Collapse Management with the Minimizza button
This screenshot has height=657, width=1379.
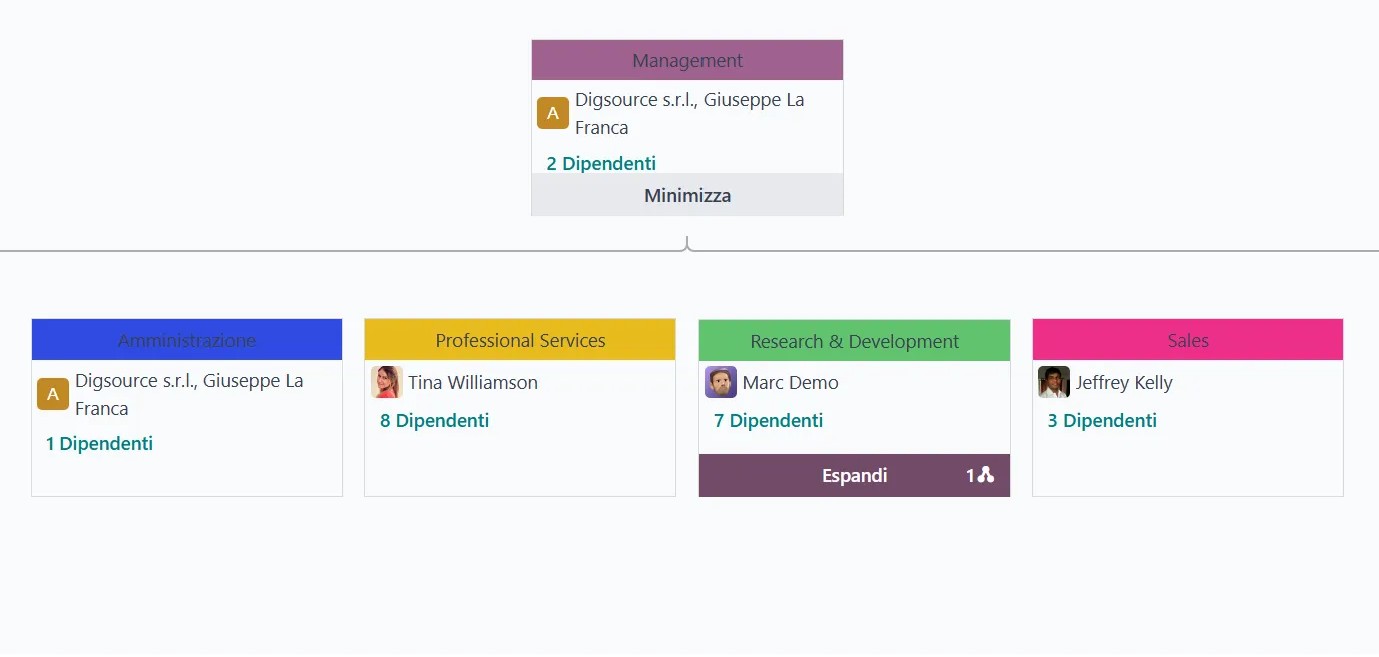pos(687,195)
